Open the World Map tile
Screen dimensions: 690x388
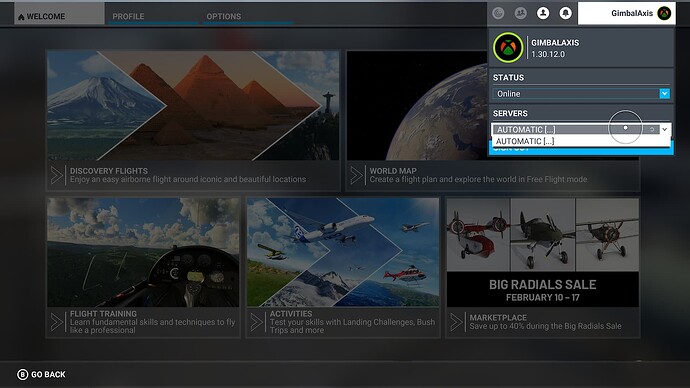coord(492,121)
